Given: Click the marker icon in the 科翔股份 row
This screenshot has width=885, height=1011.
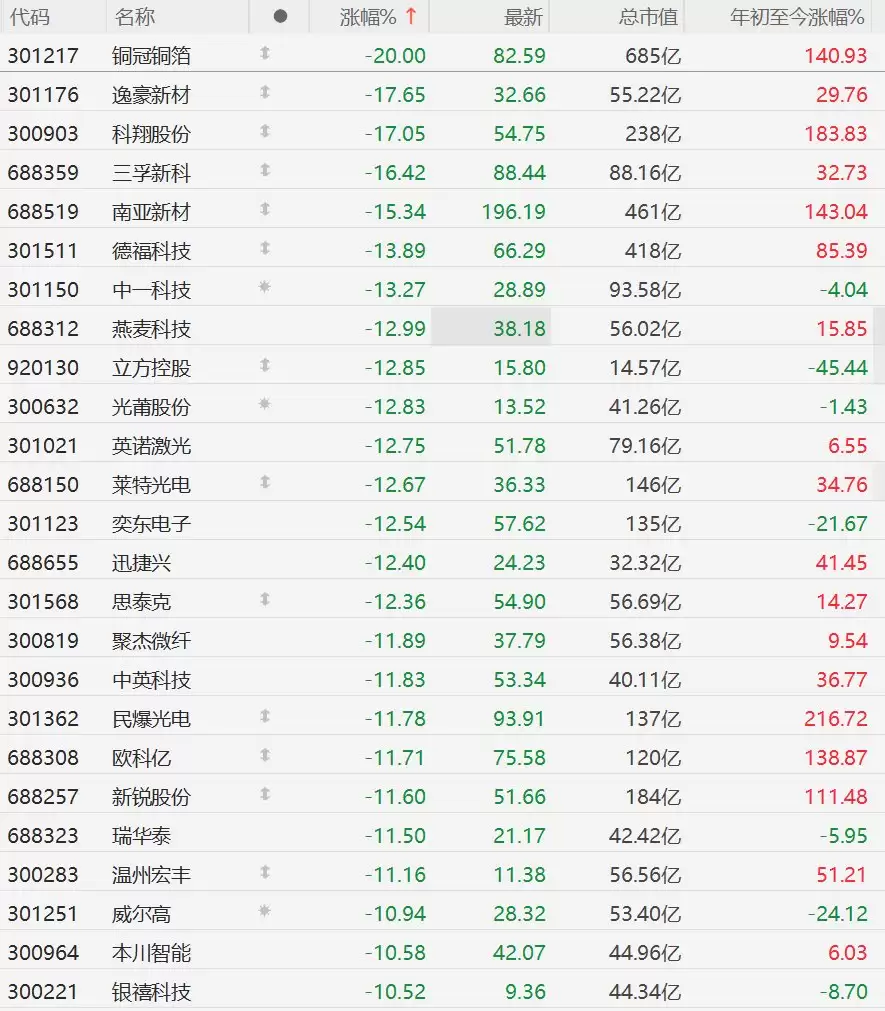Looking at the screenshot, I should pos(264,132).
